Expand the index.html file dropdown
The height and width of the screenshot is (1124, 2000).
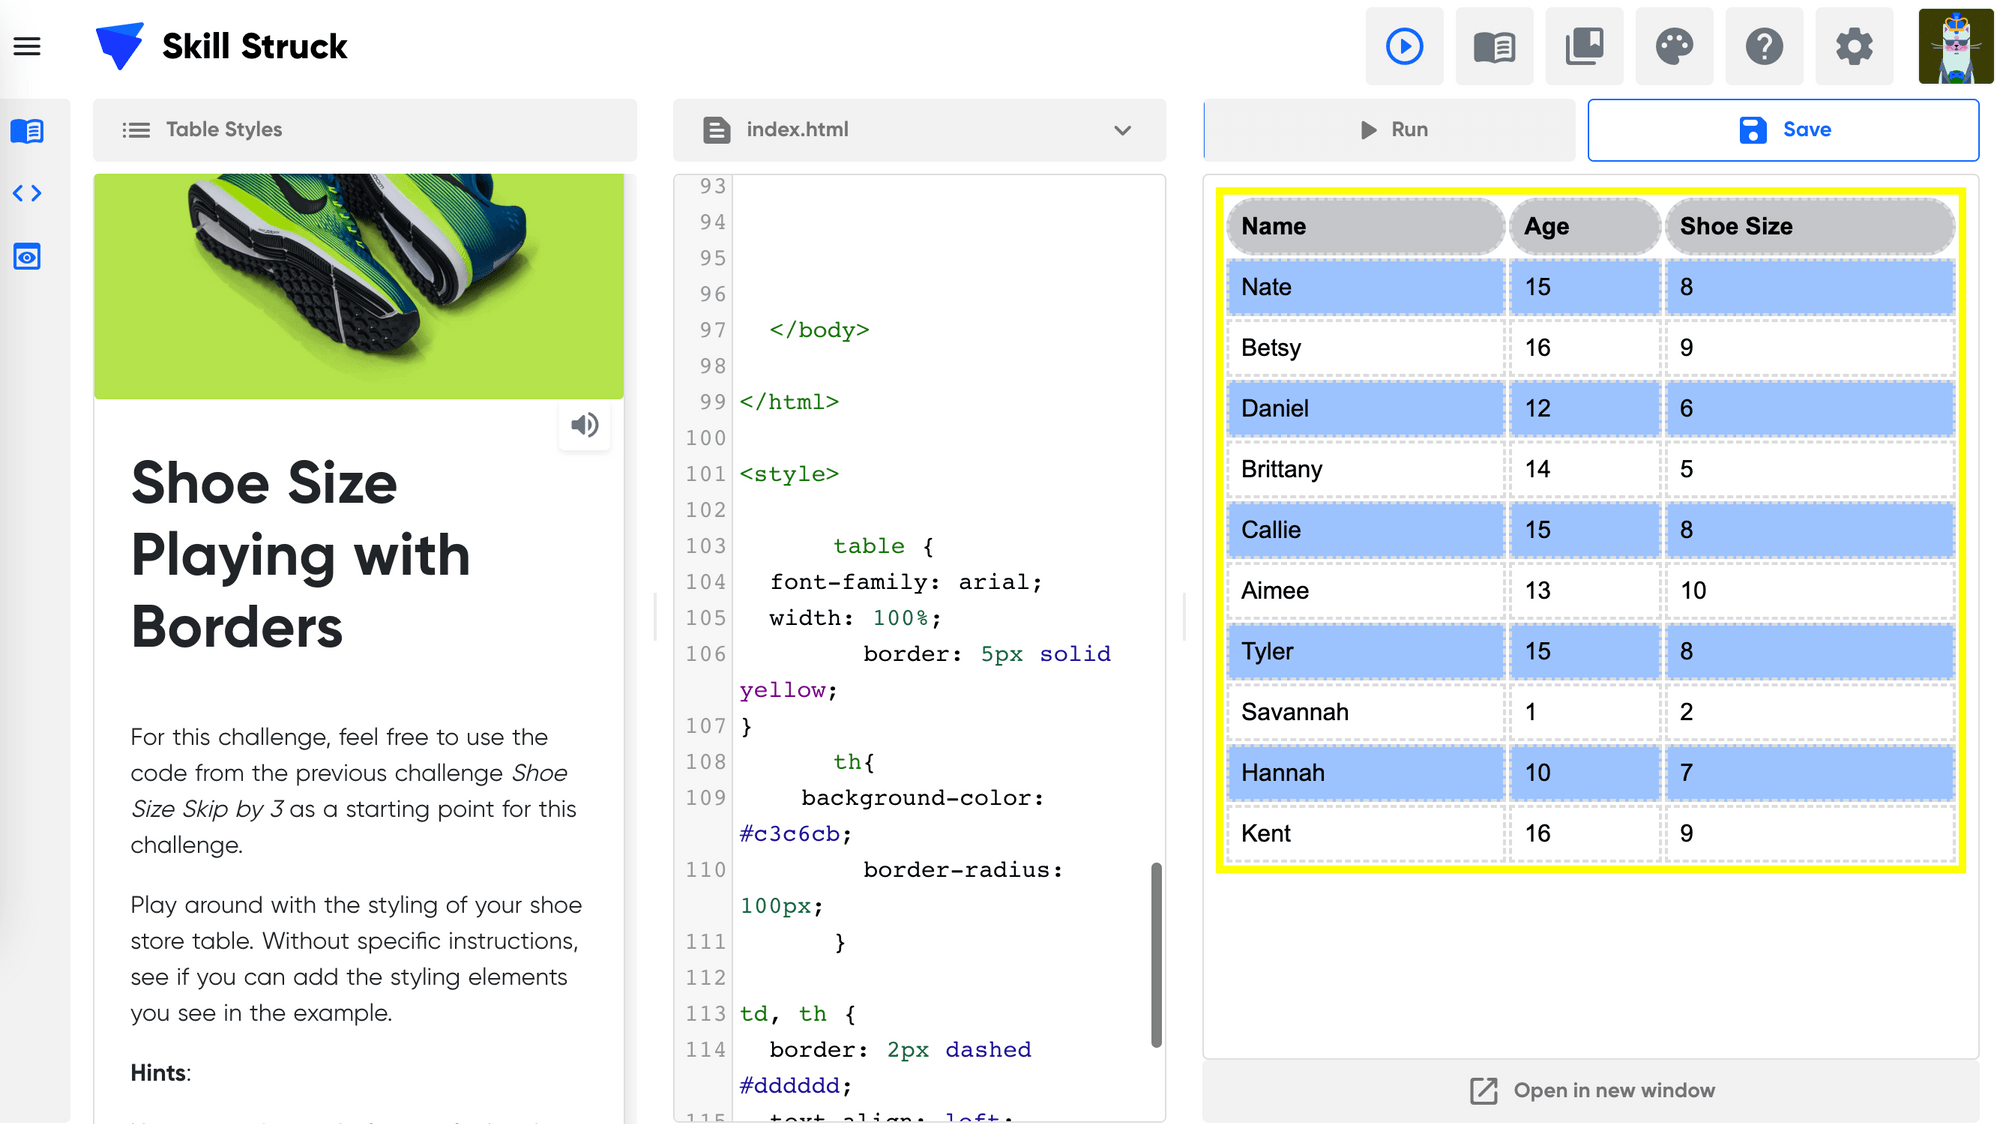(1122, 130)
